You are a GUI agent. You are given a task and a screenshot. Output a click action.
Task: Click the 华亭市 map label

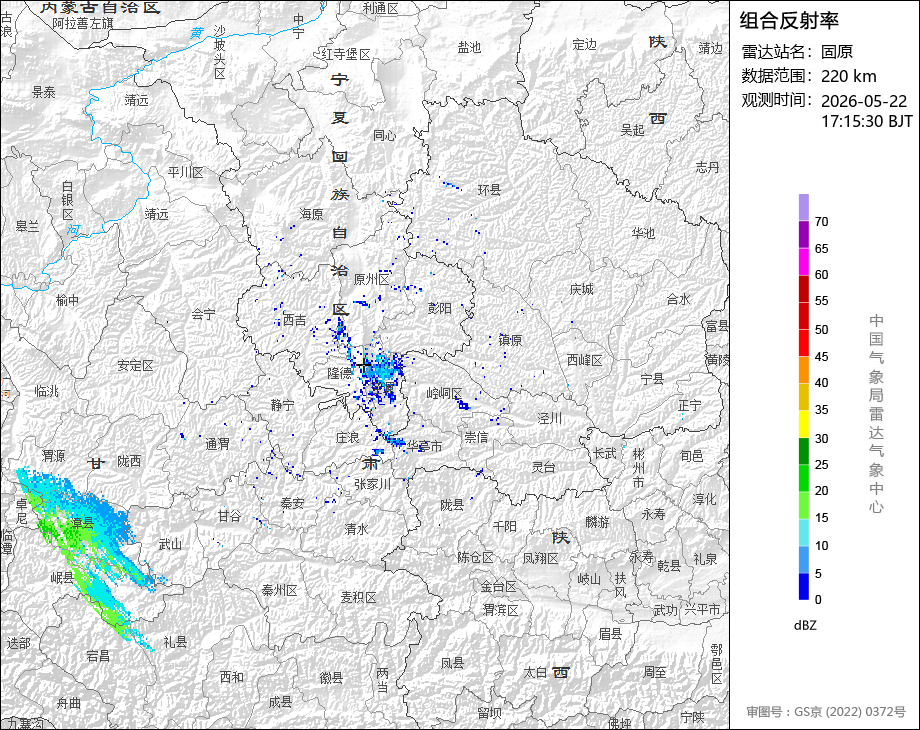(x=425, y=447)
